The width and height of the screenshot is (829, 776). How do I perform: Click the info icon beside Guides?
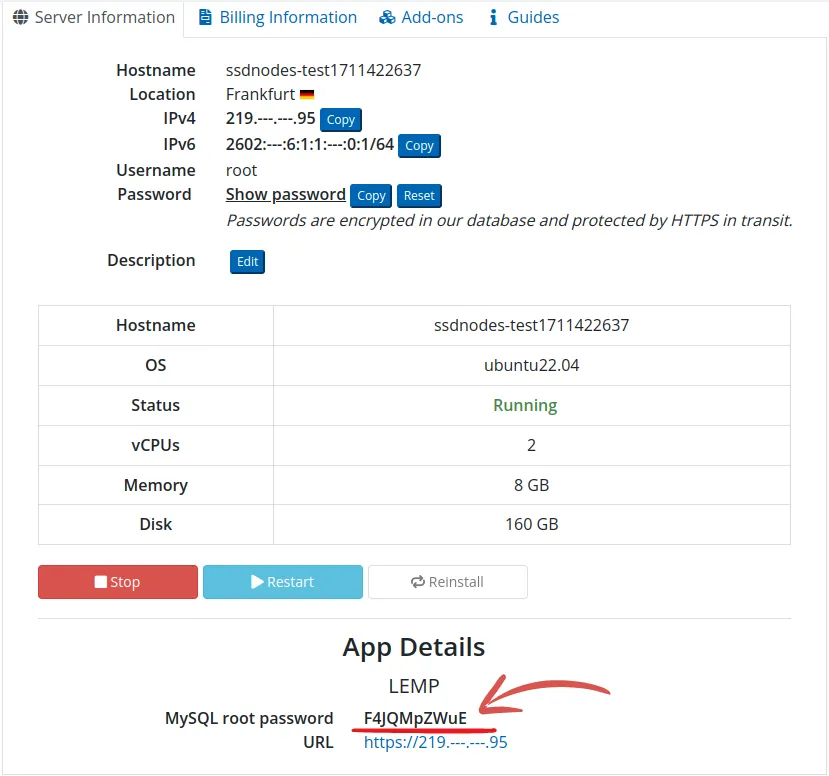(x=493, y=17)
